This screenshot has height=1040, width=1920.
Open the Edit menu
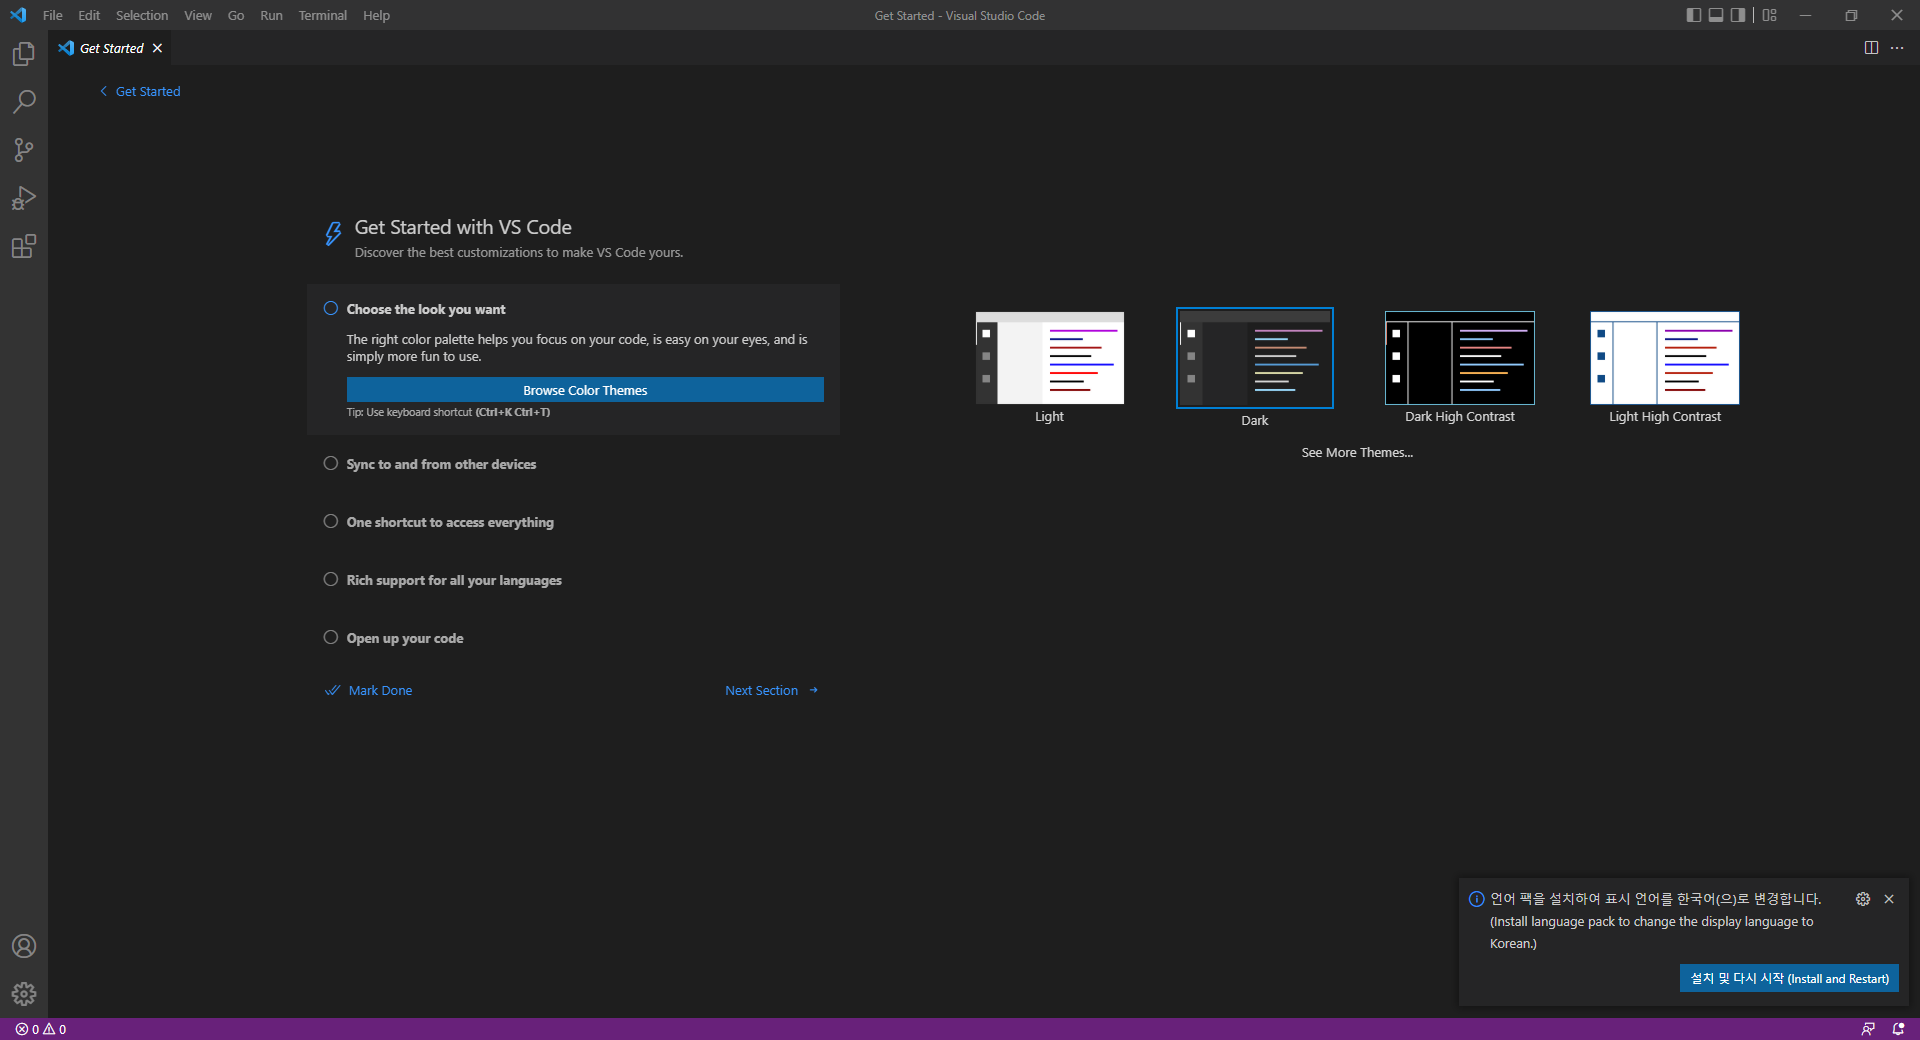tap(89, 15)
